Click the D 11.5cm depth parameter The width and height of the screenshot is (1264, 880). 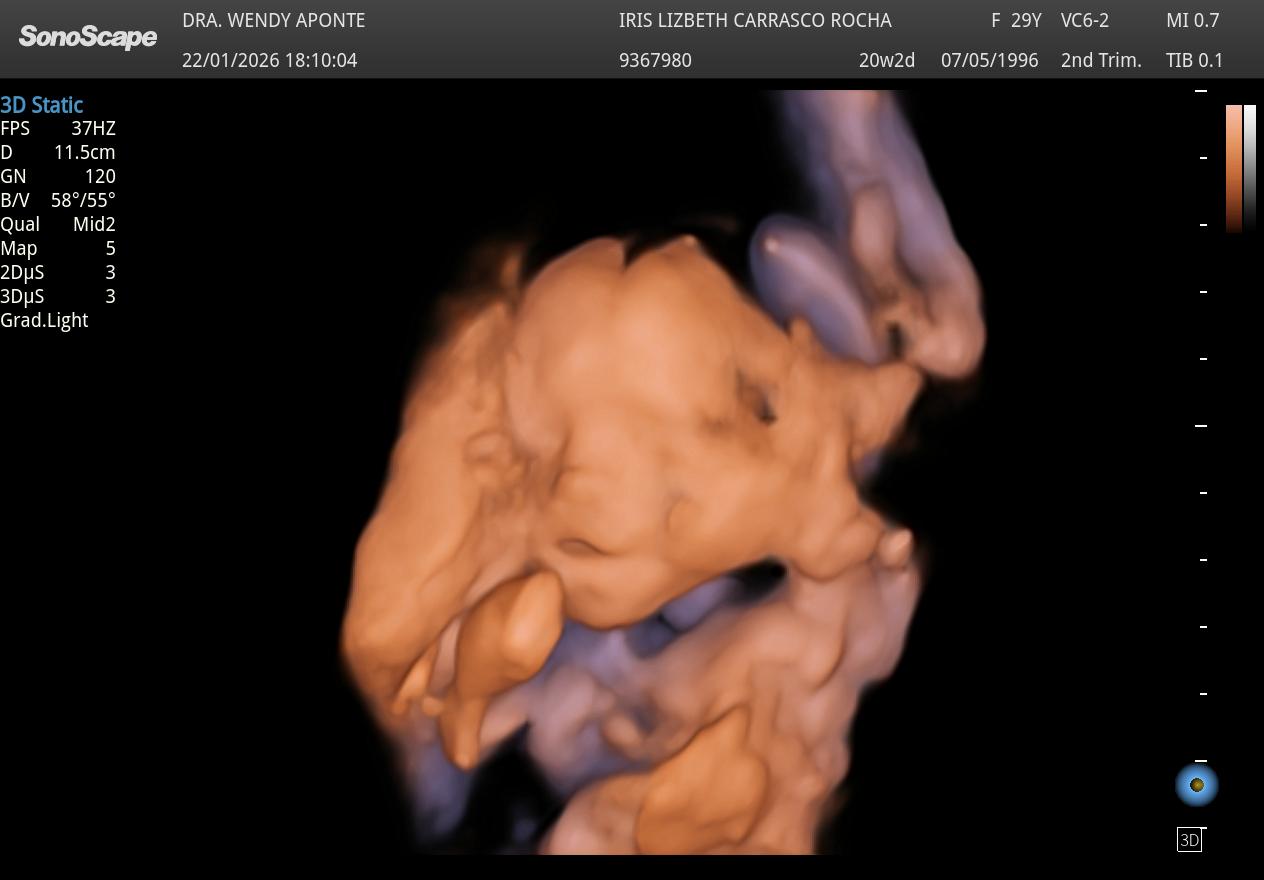click(58, 152)
